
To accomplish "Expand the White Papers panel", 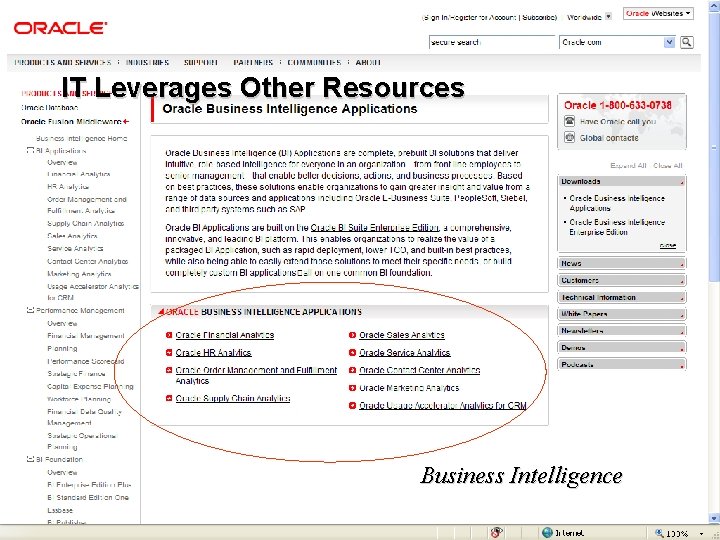I will point(622,314).
